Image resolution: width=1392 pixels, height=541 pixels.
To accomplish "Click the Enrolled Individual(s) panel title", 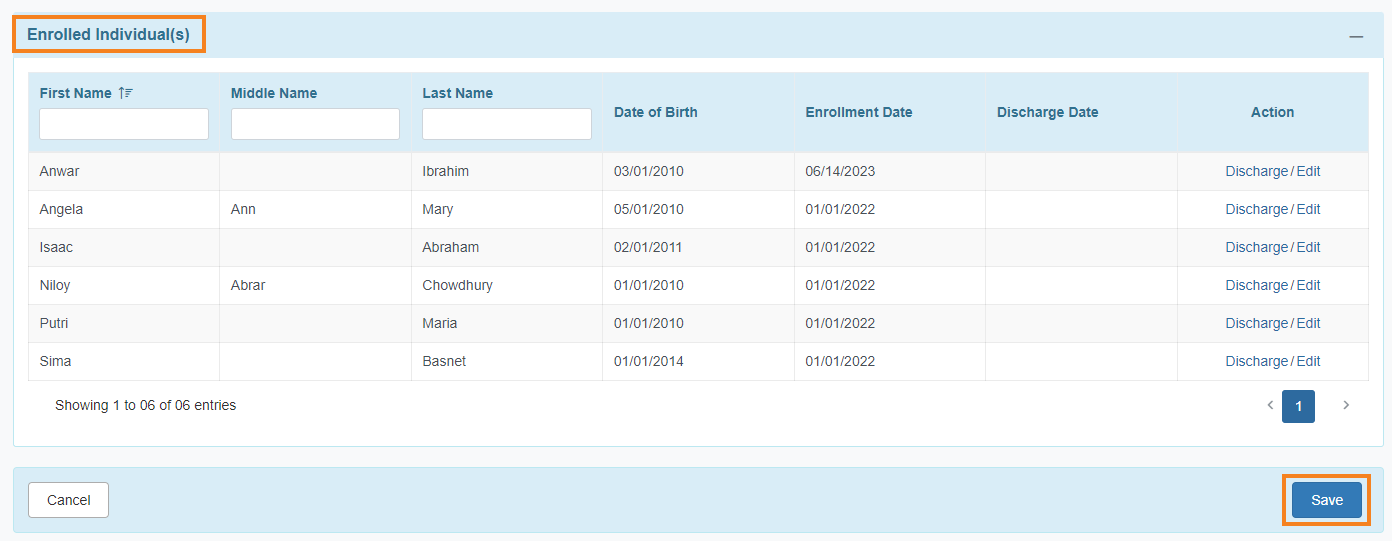I will tap(108, 34).
